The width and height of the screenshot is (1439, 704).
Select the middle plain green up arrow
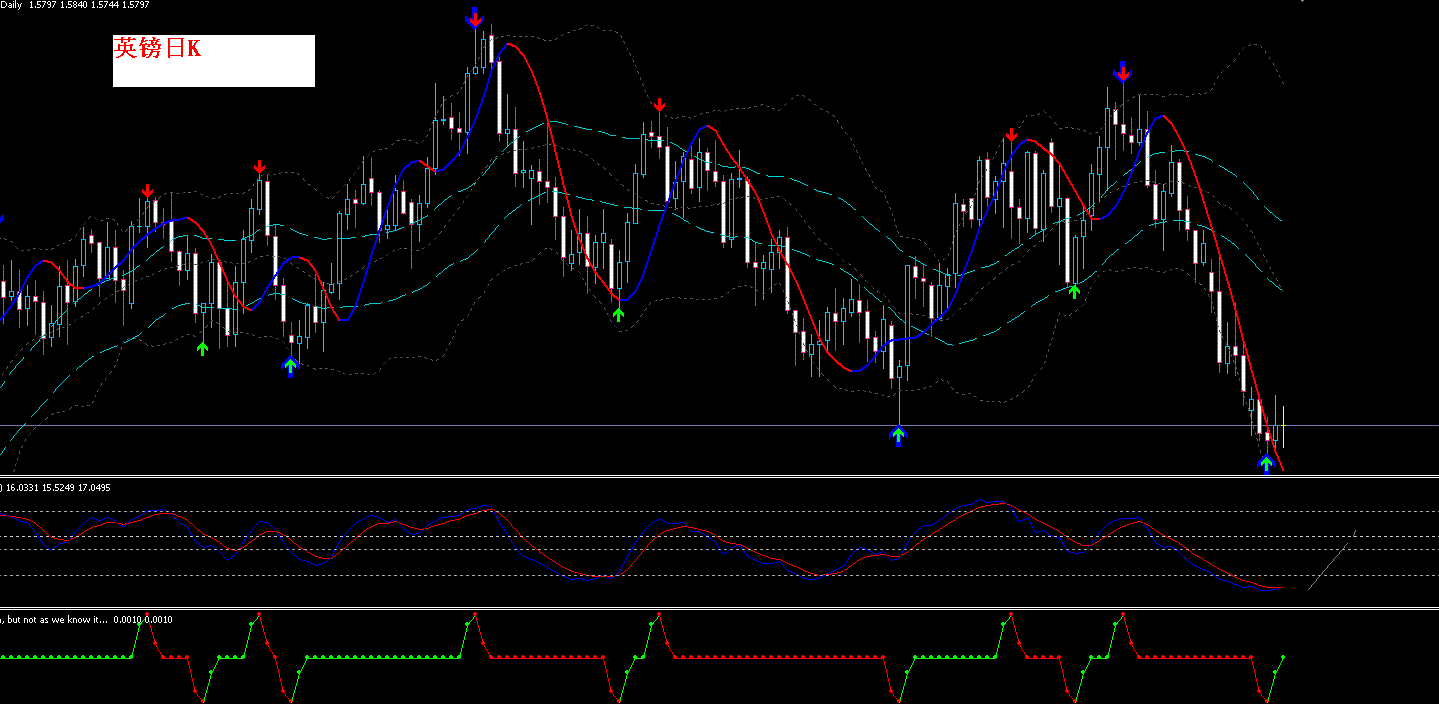coord(618,314)
